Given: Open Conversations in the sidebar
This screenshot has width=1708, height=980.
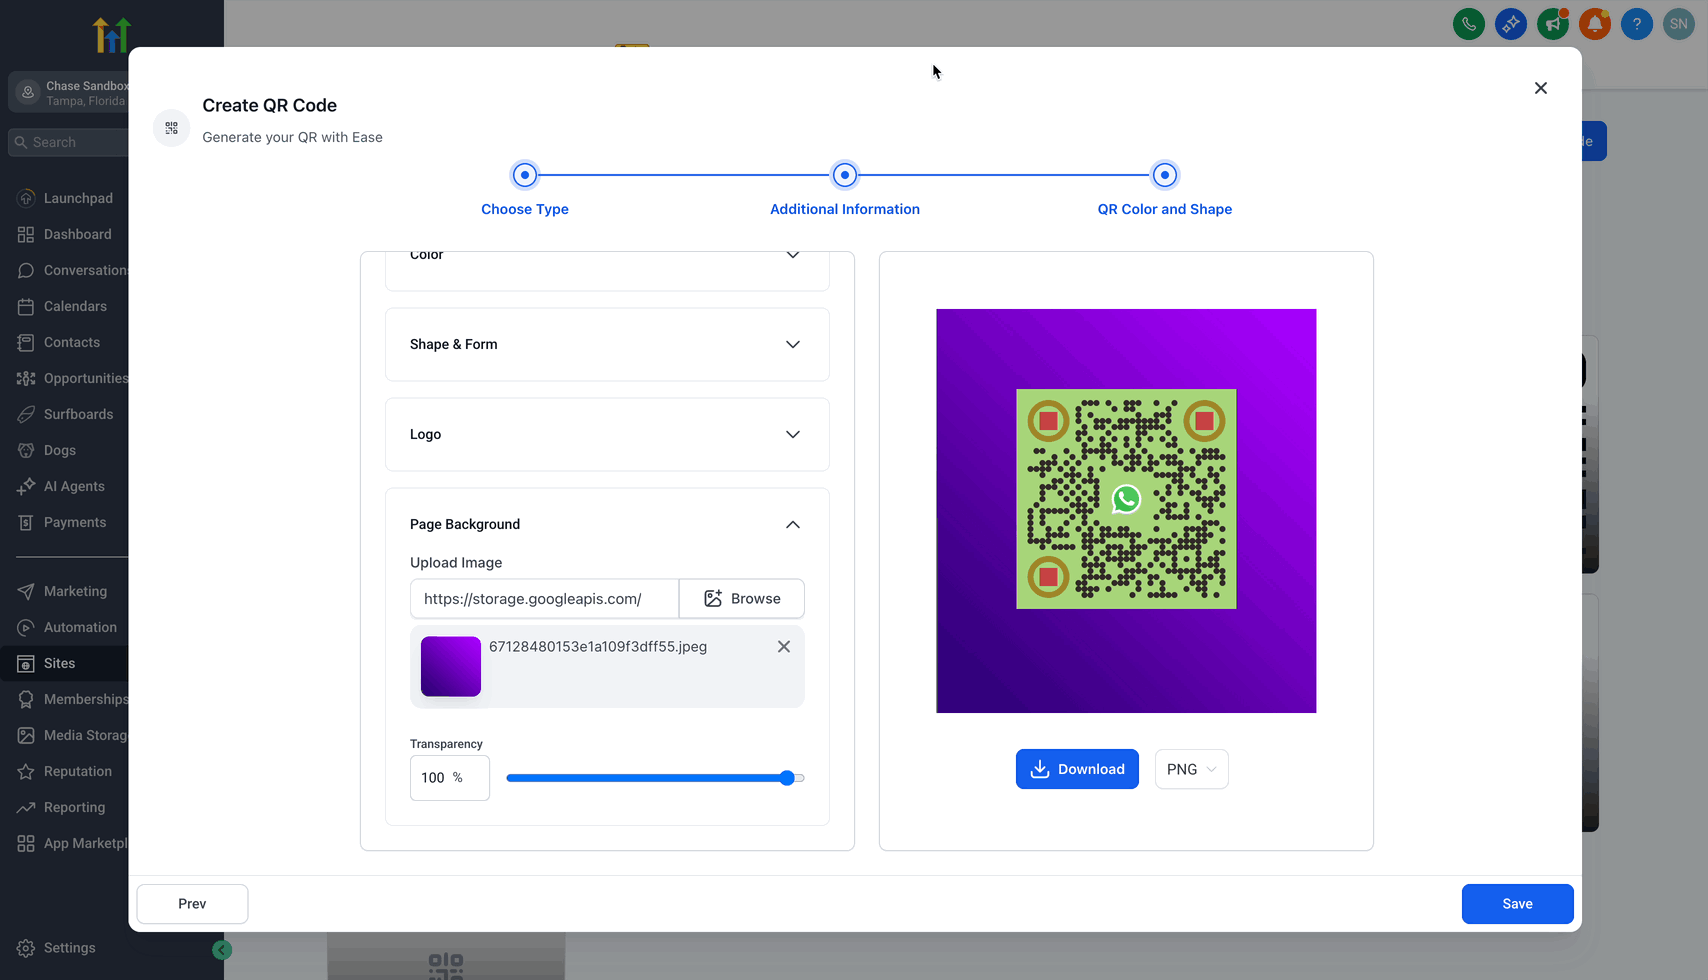Looking at the screenshot, I should tap(72, 270).
